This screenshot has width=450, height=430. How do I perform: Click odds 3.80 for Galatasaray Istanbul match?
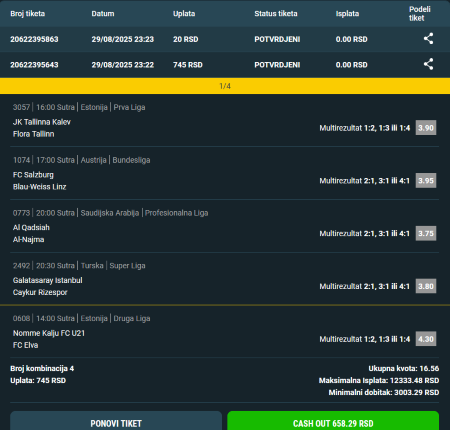[426, 286]
